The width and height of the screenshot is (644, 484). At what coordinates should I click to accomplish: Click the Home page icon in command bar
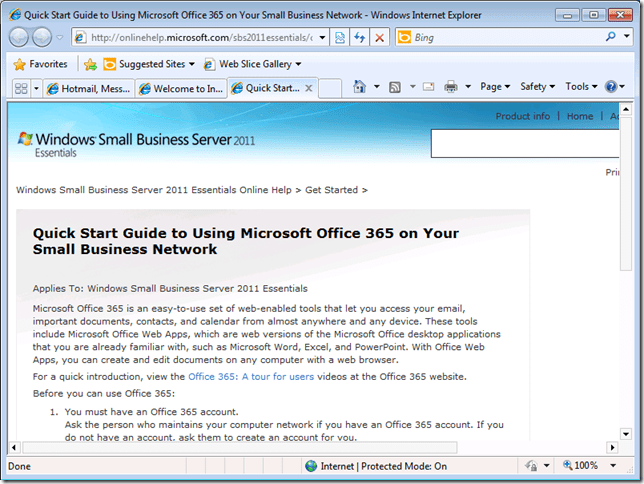pyautogui.click(x=361, y=87)
